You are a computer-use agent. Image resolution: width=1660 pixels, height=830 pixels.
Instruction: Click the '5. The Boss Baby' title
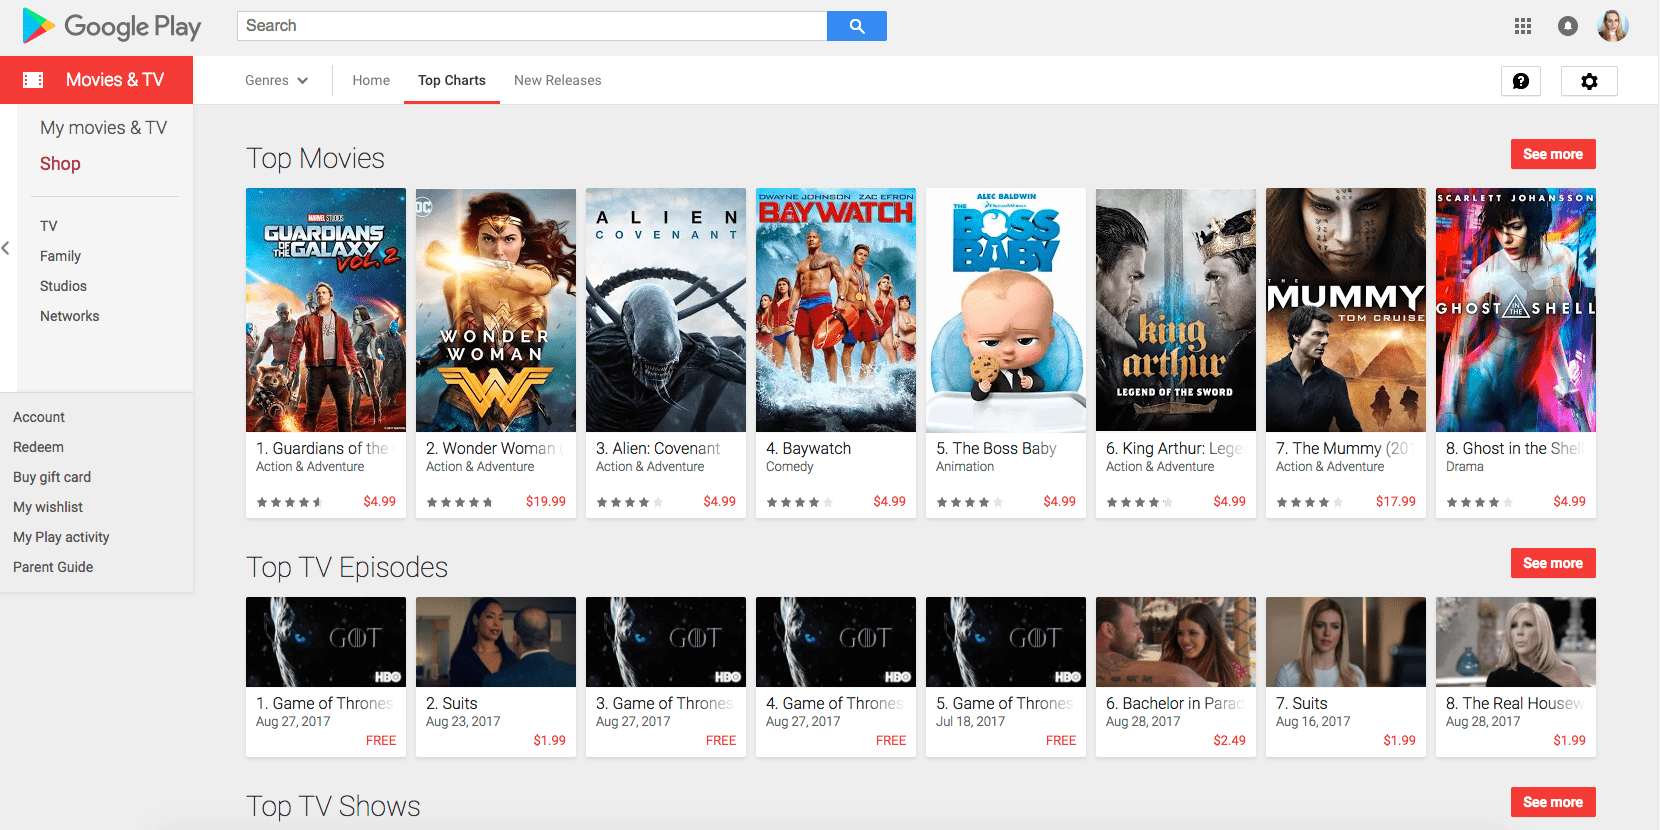tap(996, 448)
